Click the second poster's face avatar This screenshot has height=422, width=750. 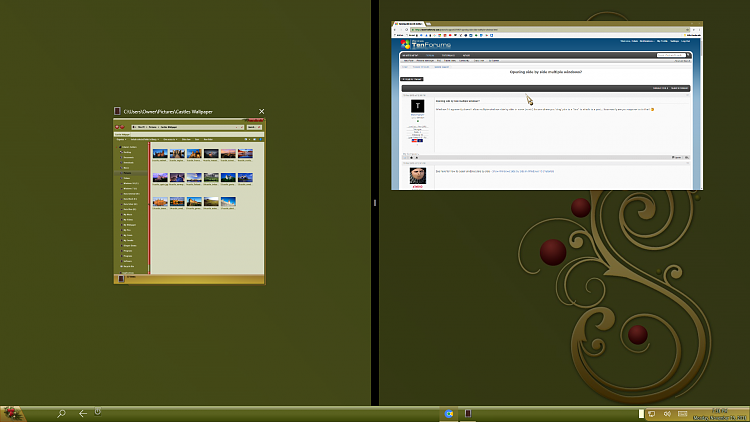418,176
